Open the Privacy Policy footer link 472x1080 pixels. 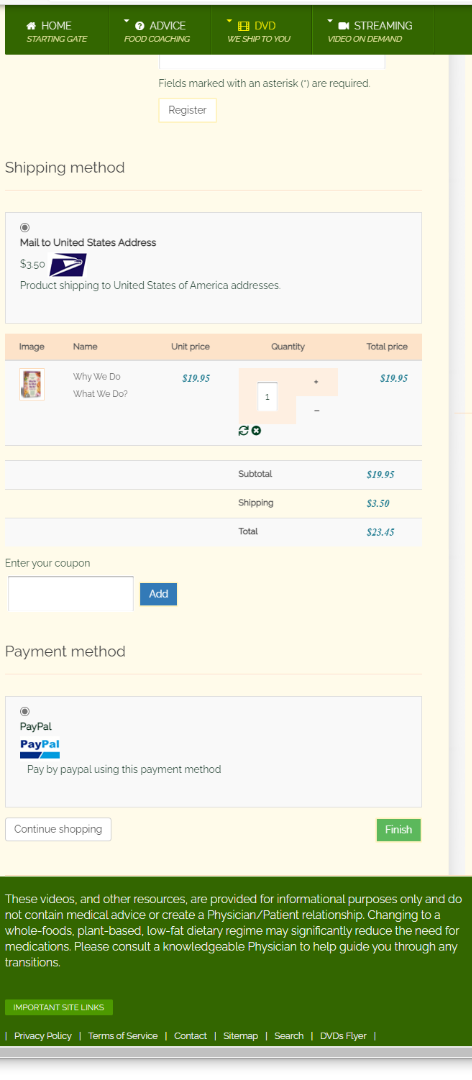(43, 1036)
